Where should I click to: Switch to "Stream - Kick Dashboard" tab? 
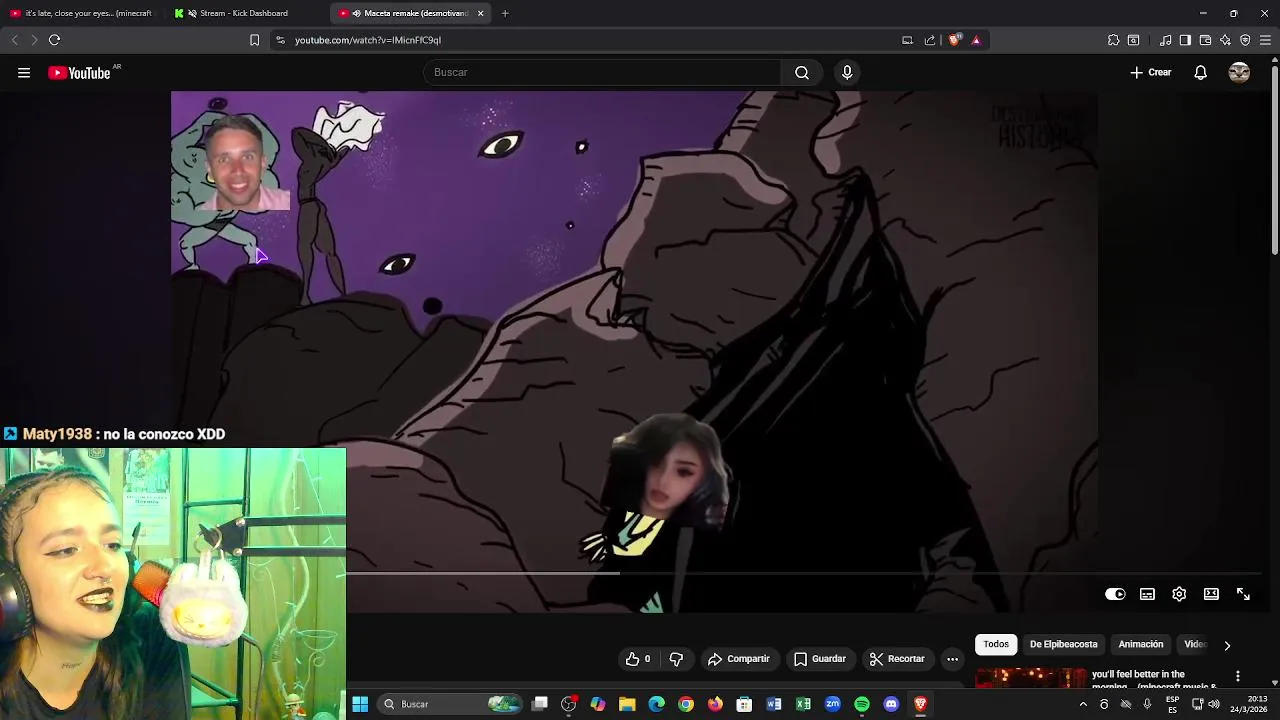point(246,13)
